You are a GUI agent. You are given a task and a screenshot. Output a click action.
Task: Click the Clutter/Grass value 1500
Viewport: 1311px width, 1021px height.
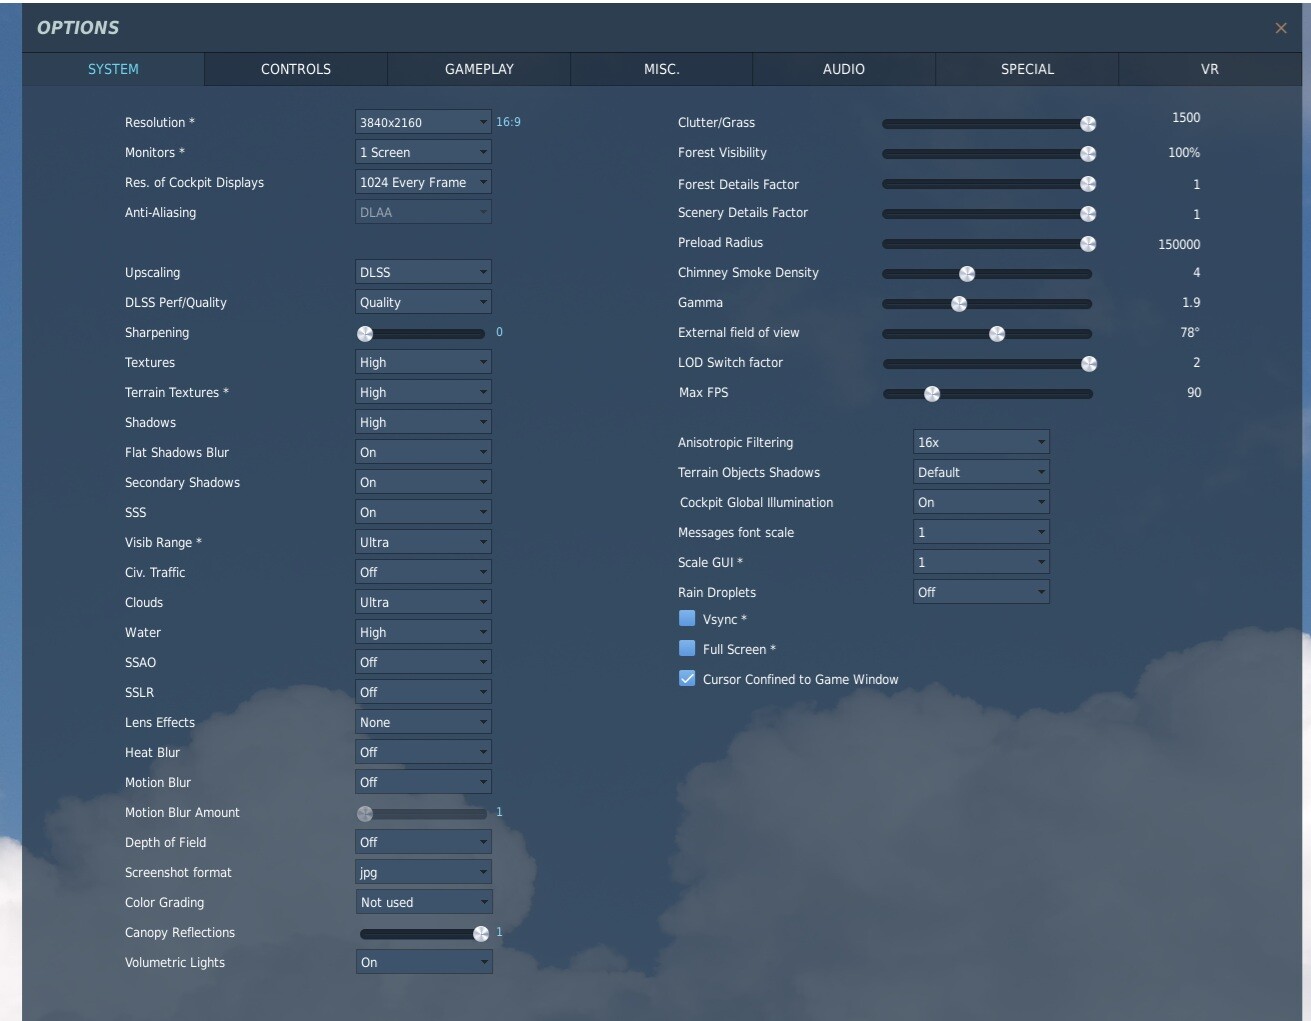pos(1186,117)
